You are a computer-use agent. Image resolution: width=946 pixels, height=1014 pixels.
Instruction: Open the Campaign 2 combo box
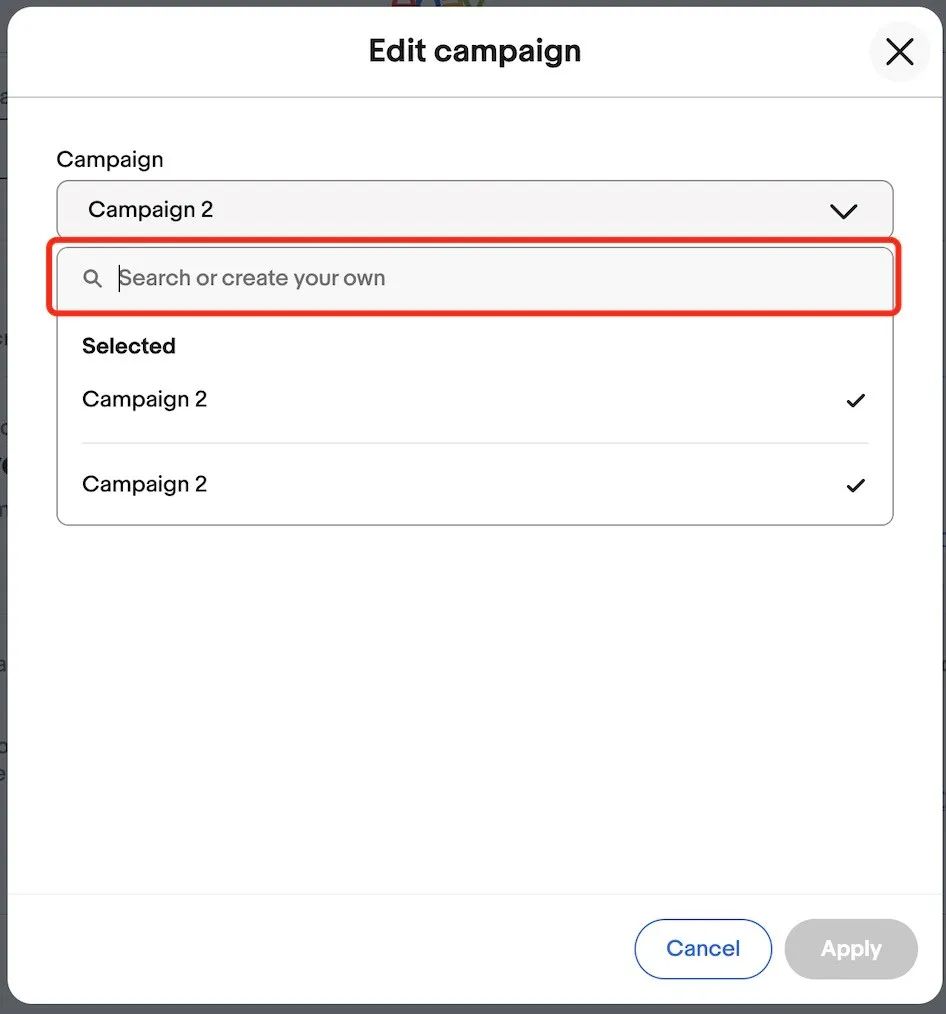click(x=475, y=210)
